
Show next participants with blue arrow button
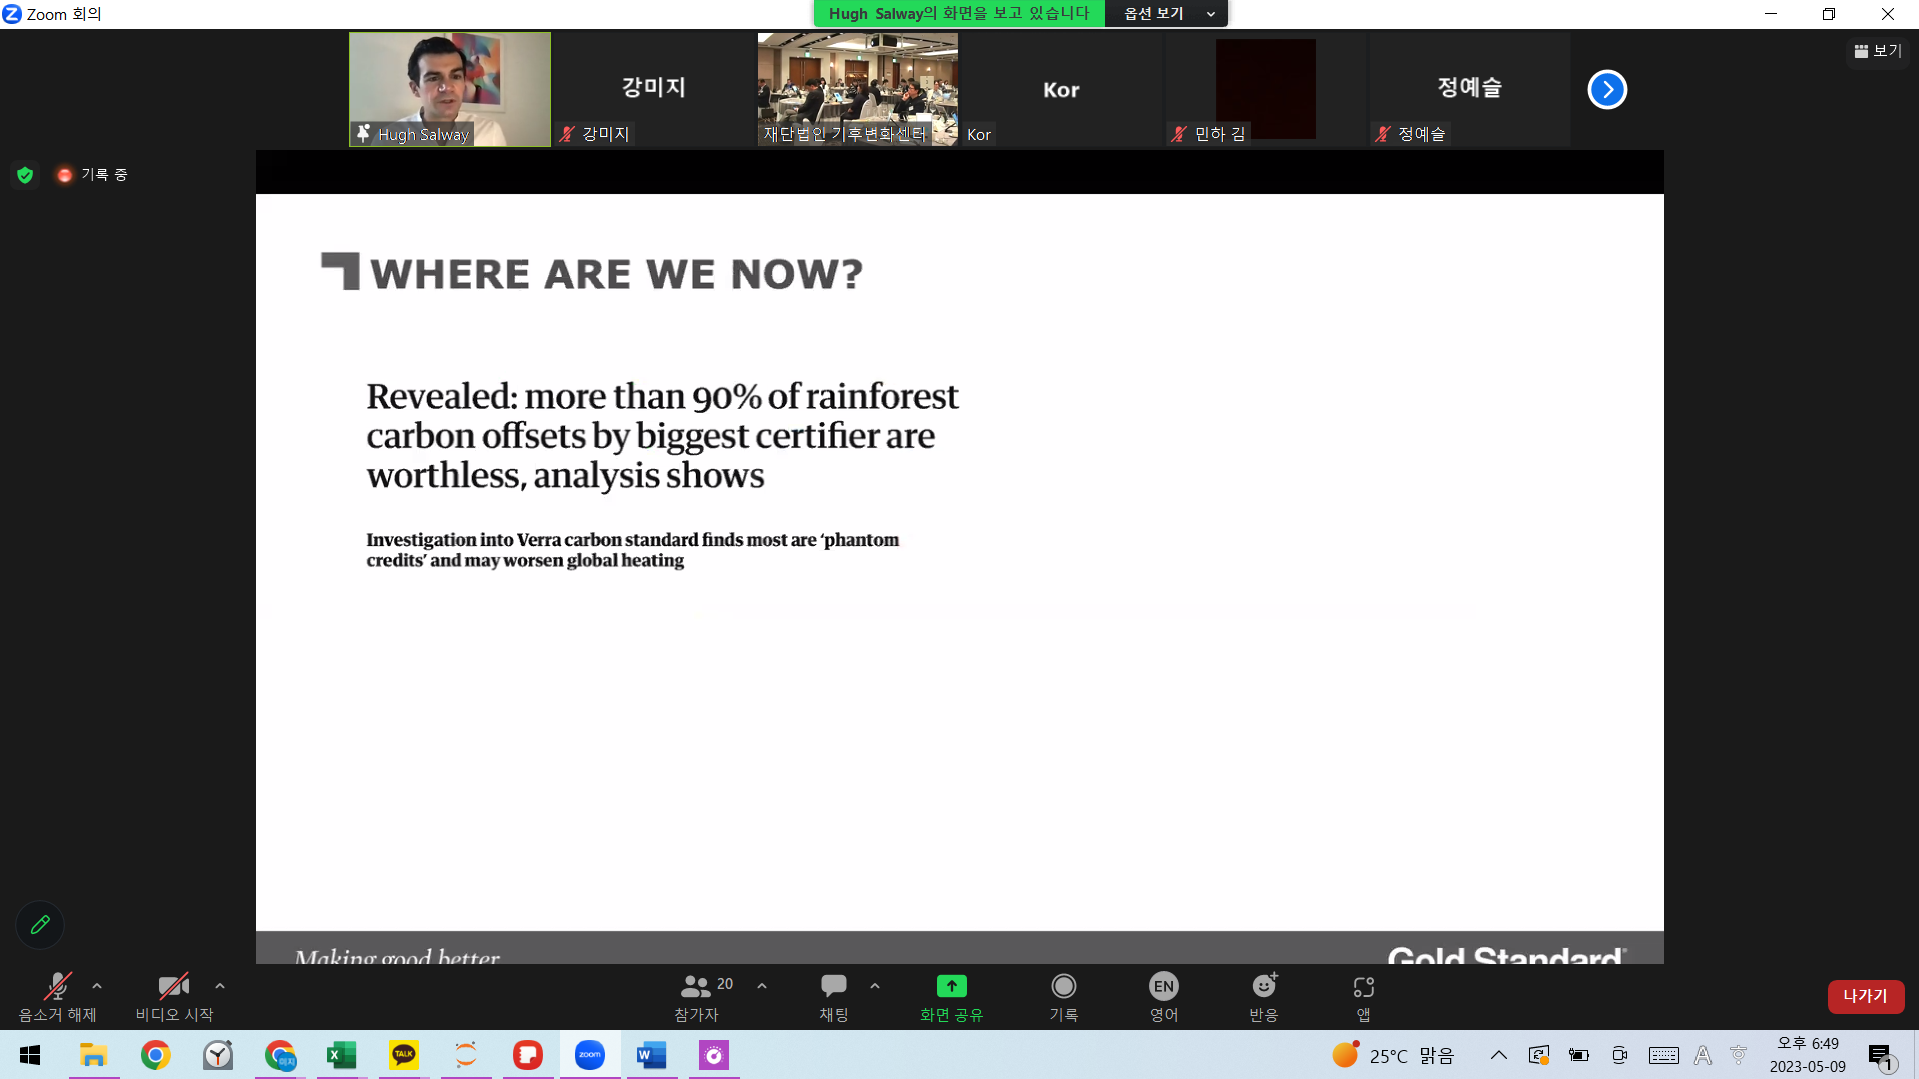click(x=1607, y=89)
